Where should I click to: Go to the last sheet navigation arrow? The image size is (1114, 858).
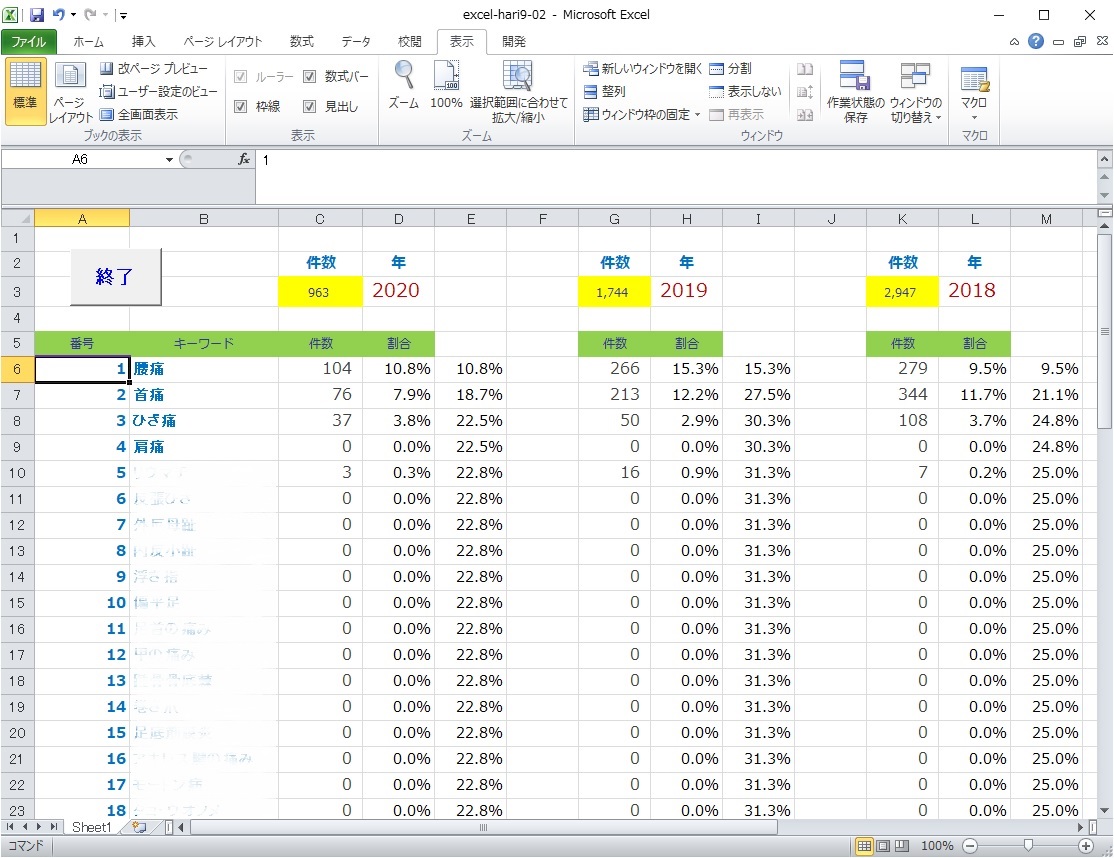[53, 827]
